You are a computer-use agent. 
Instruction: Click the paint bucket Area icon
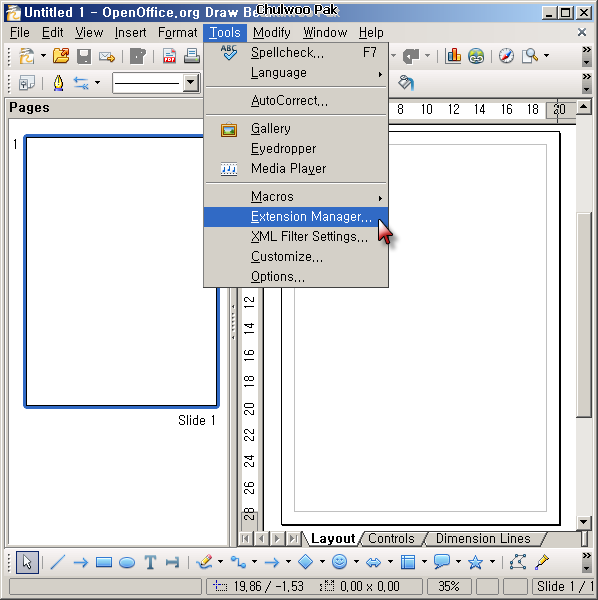click(x=406, y=83)
